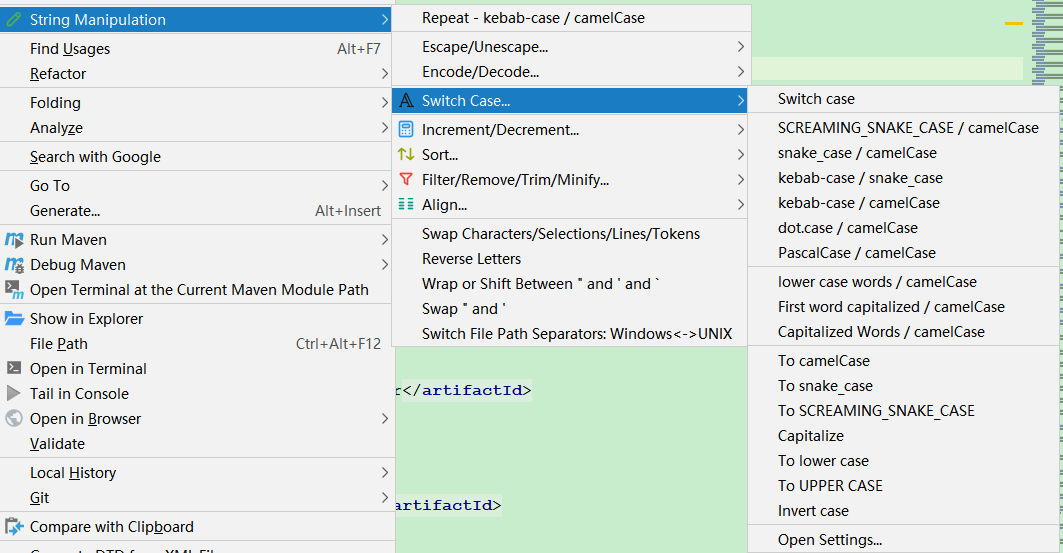Expand the Encode/Decode submenu arrow

pos(741,72)
